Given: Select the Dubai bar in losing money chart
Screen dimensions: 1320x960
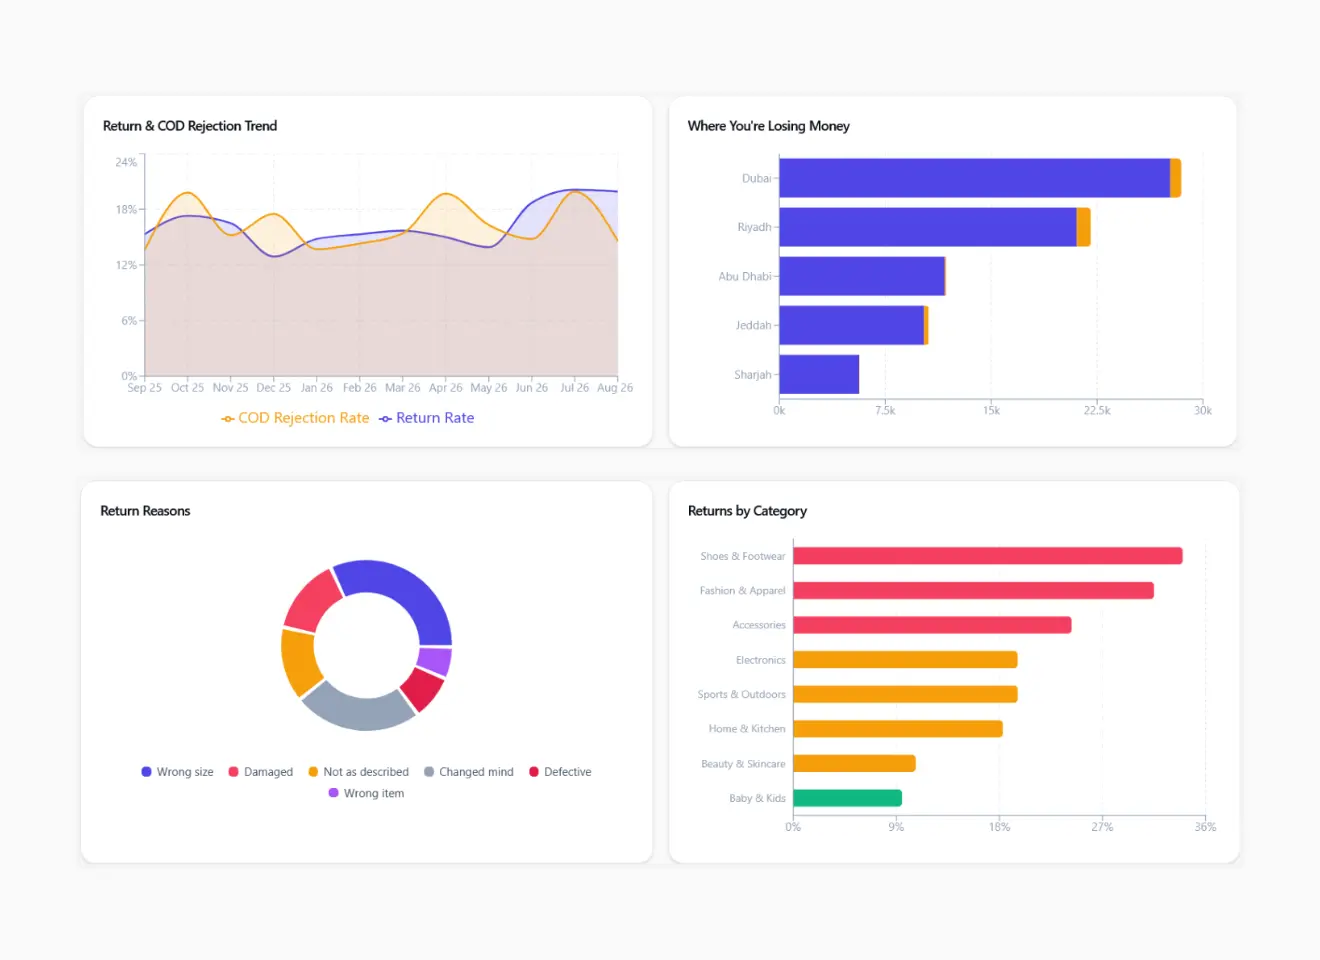Looking at the screenshot, I should coord(980,178).
